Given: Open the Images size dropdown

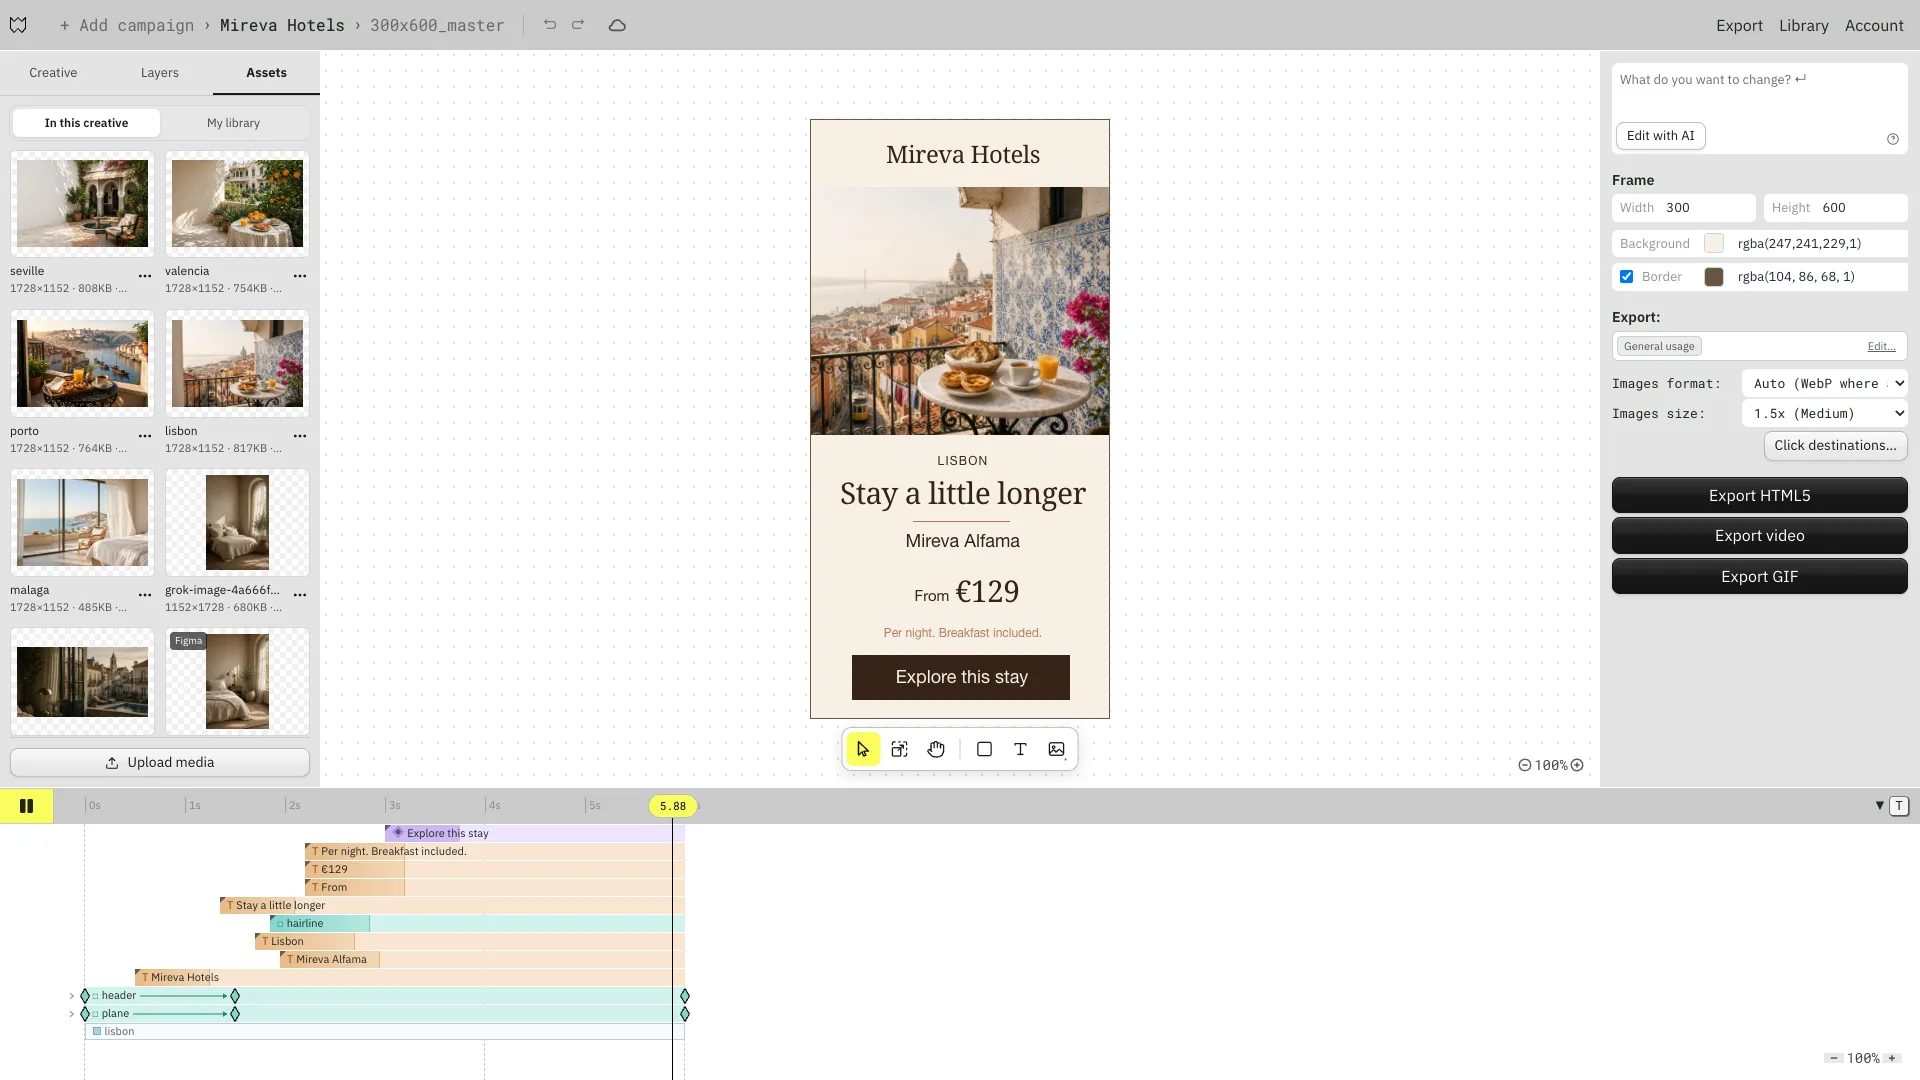Looking at the screenshot, I should click(1825, 414).
